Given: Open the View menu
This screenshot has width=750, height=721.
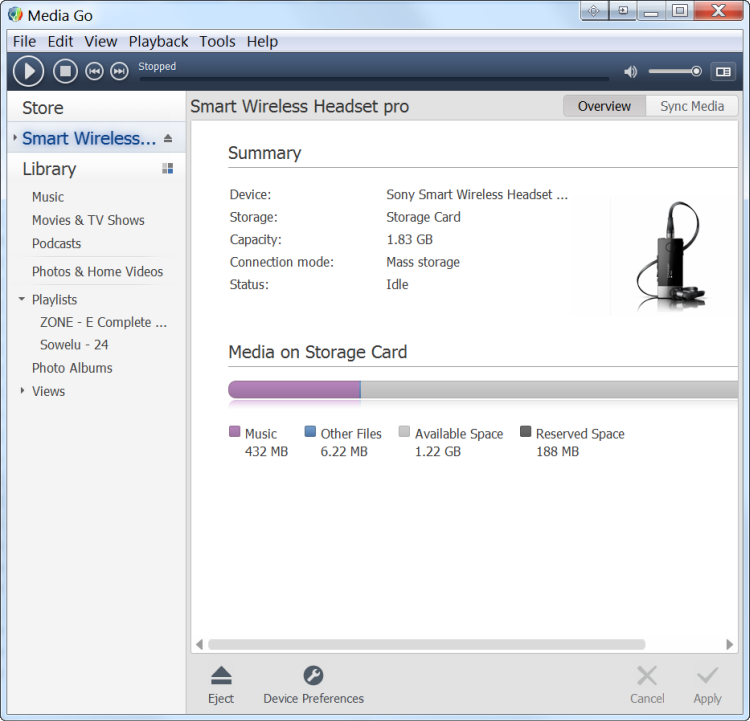Looking at the screenshot, I should (x=101, y=41).
